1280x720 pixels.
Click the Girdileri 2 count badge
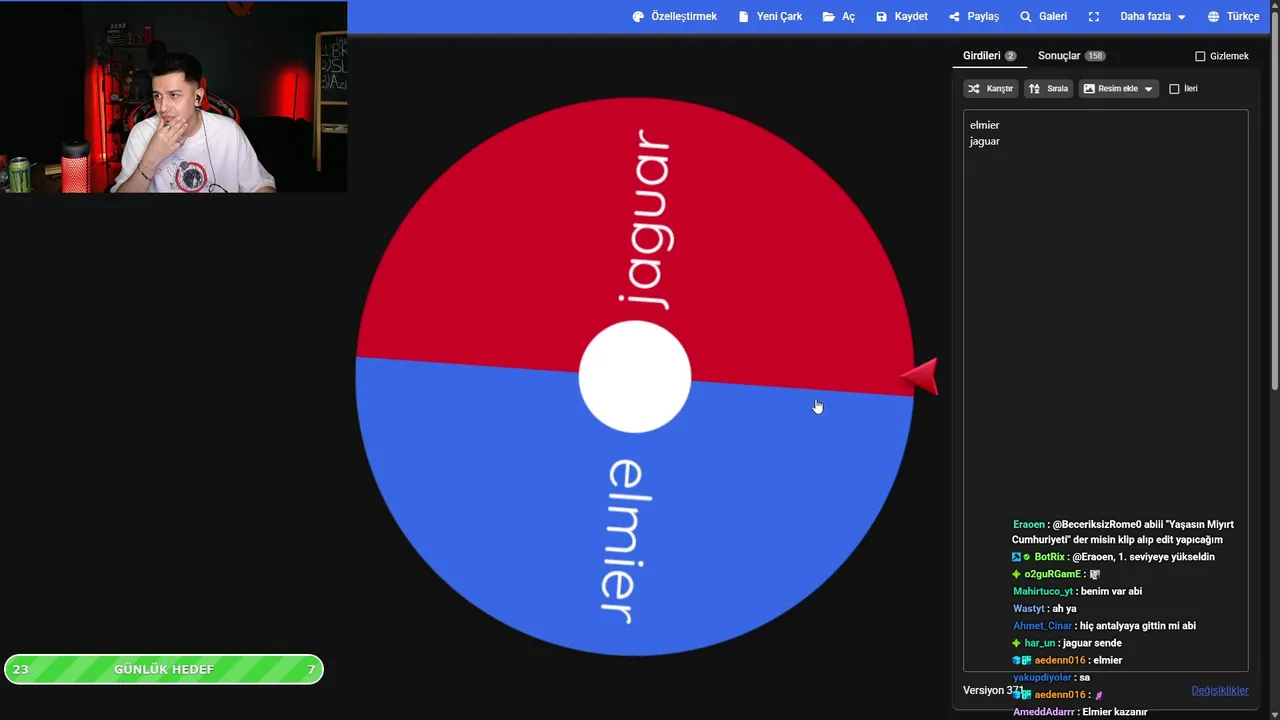point(1010,56)
